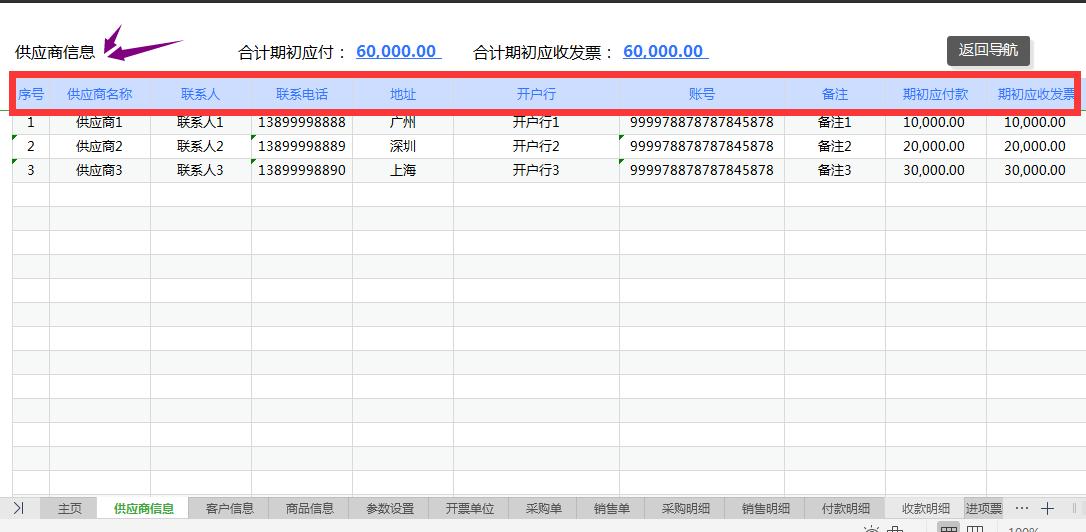
Task: Select phone number 13899998888 cell
Action: tap(302, 123)
